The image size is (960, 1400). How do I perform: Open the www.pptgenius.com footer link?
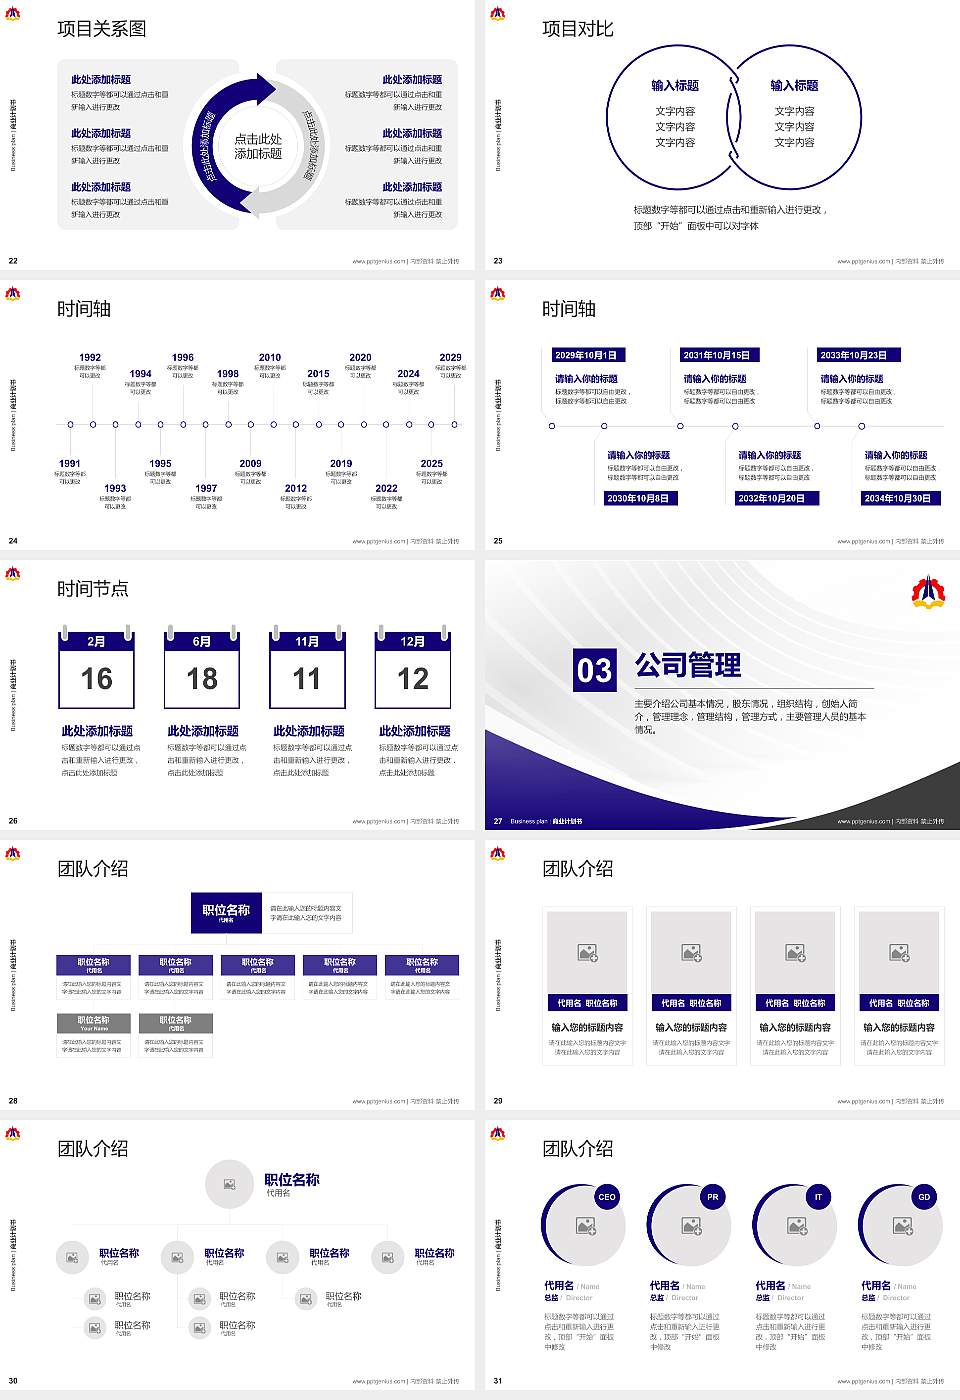381,259
